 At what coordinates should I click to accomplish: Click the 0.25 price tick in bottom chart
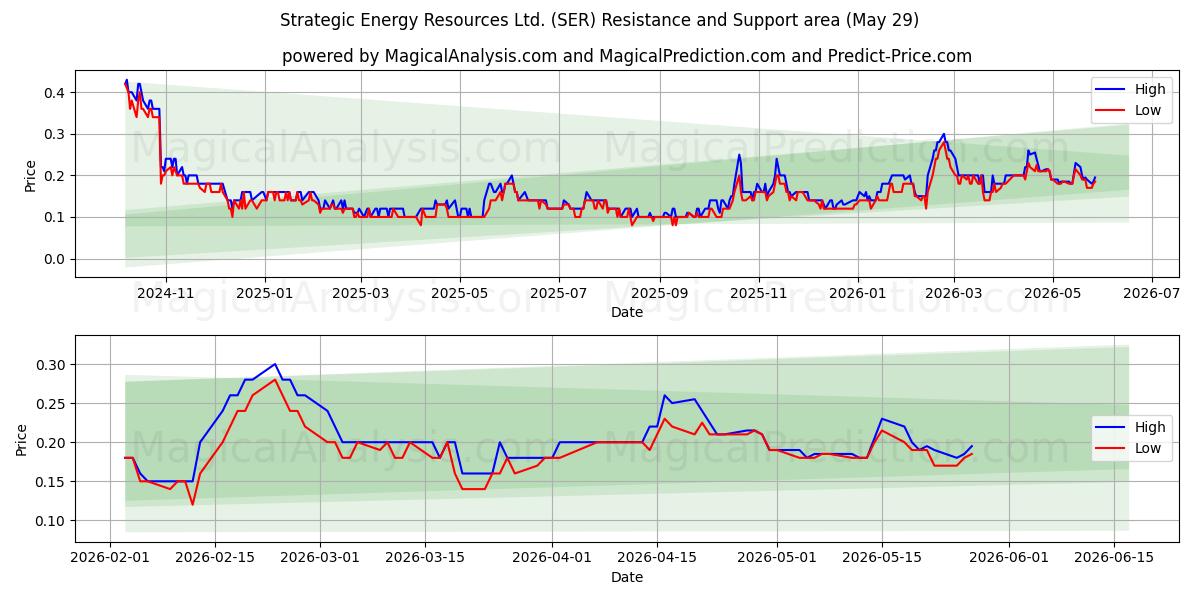point(52,404)
